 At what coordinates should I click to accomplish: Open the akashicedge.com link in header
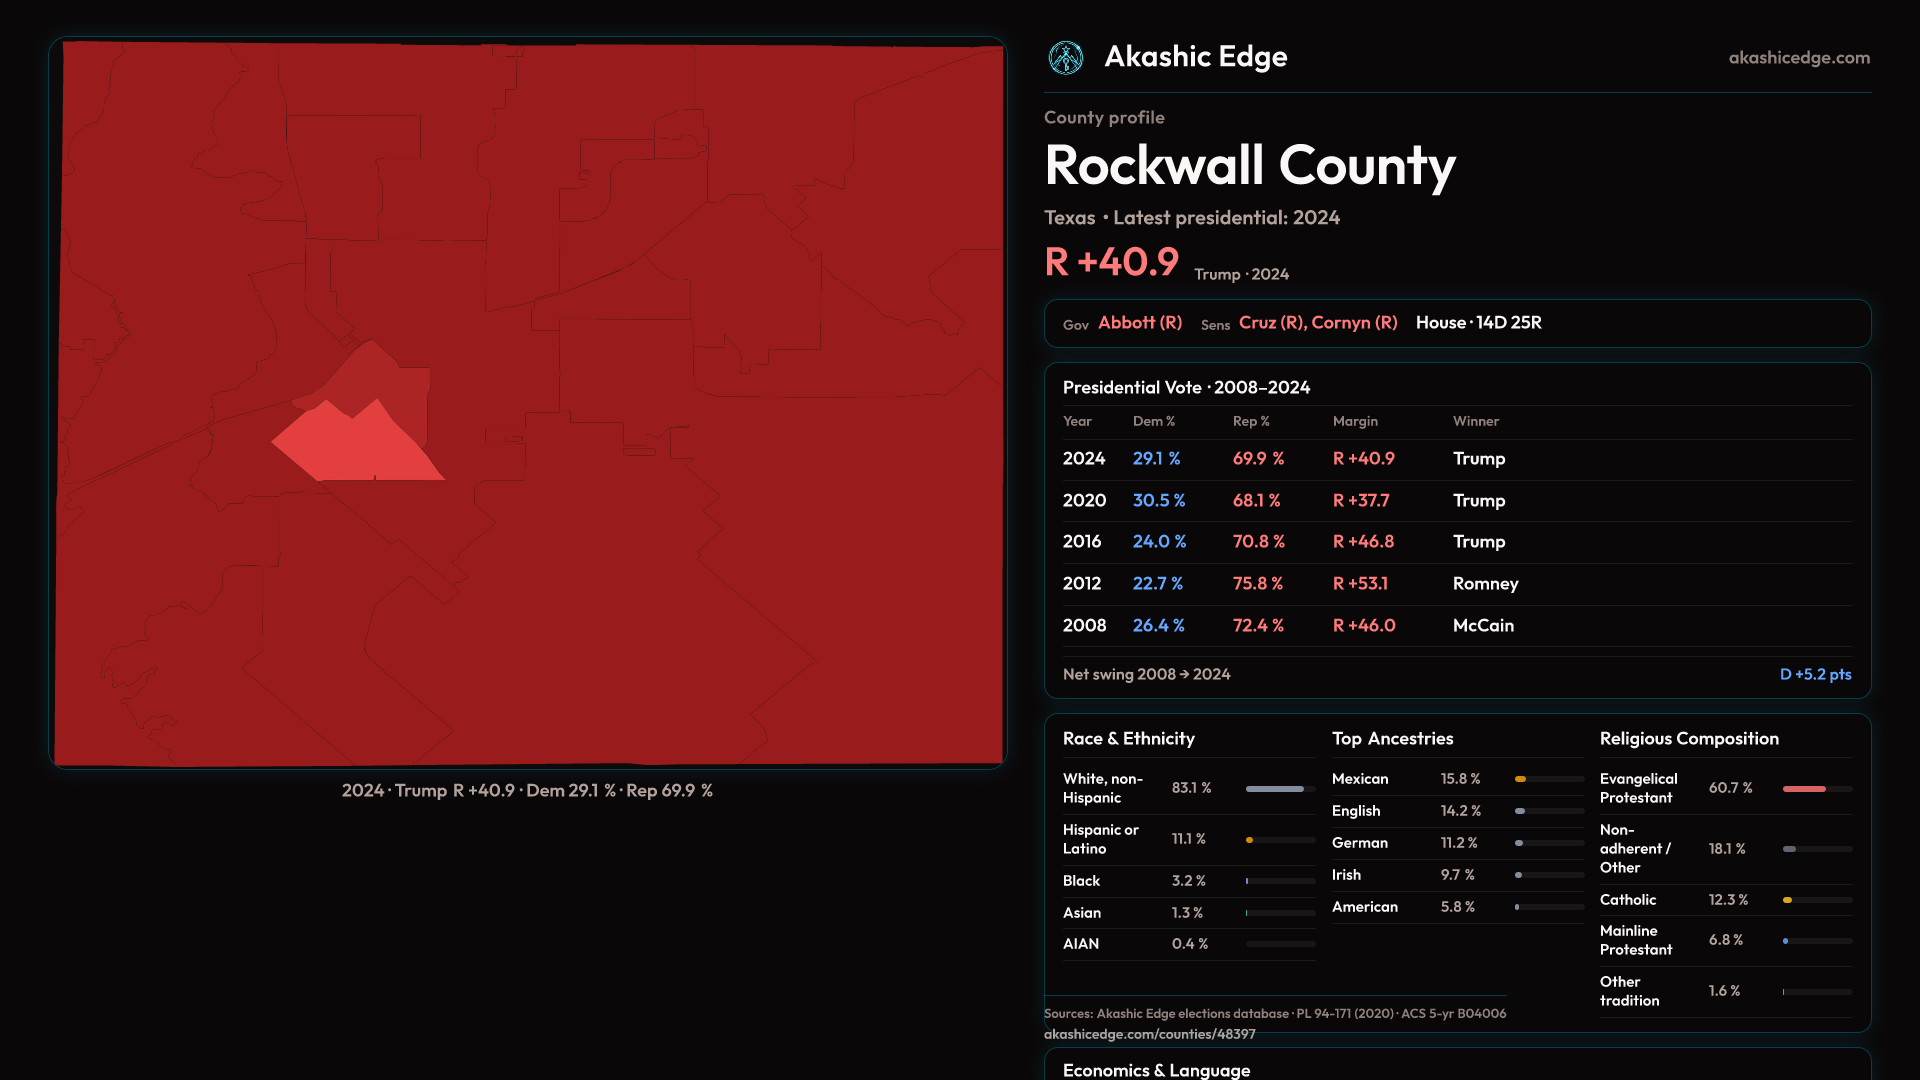click(x=1799, y=58)
